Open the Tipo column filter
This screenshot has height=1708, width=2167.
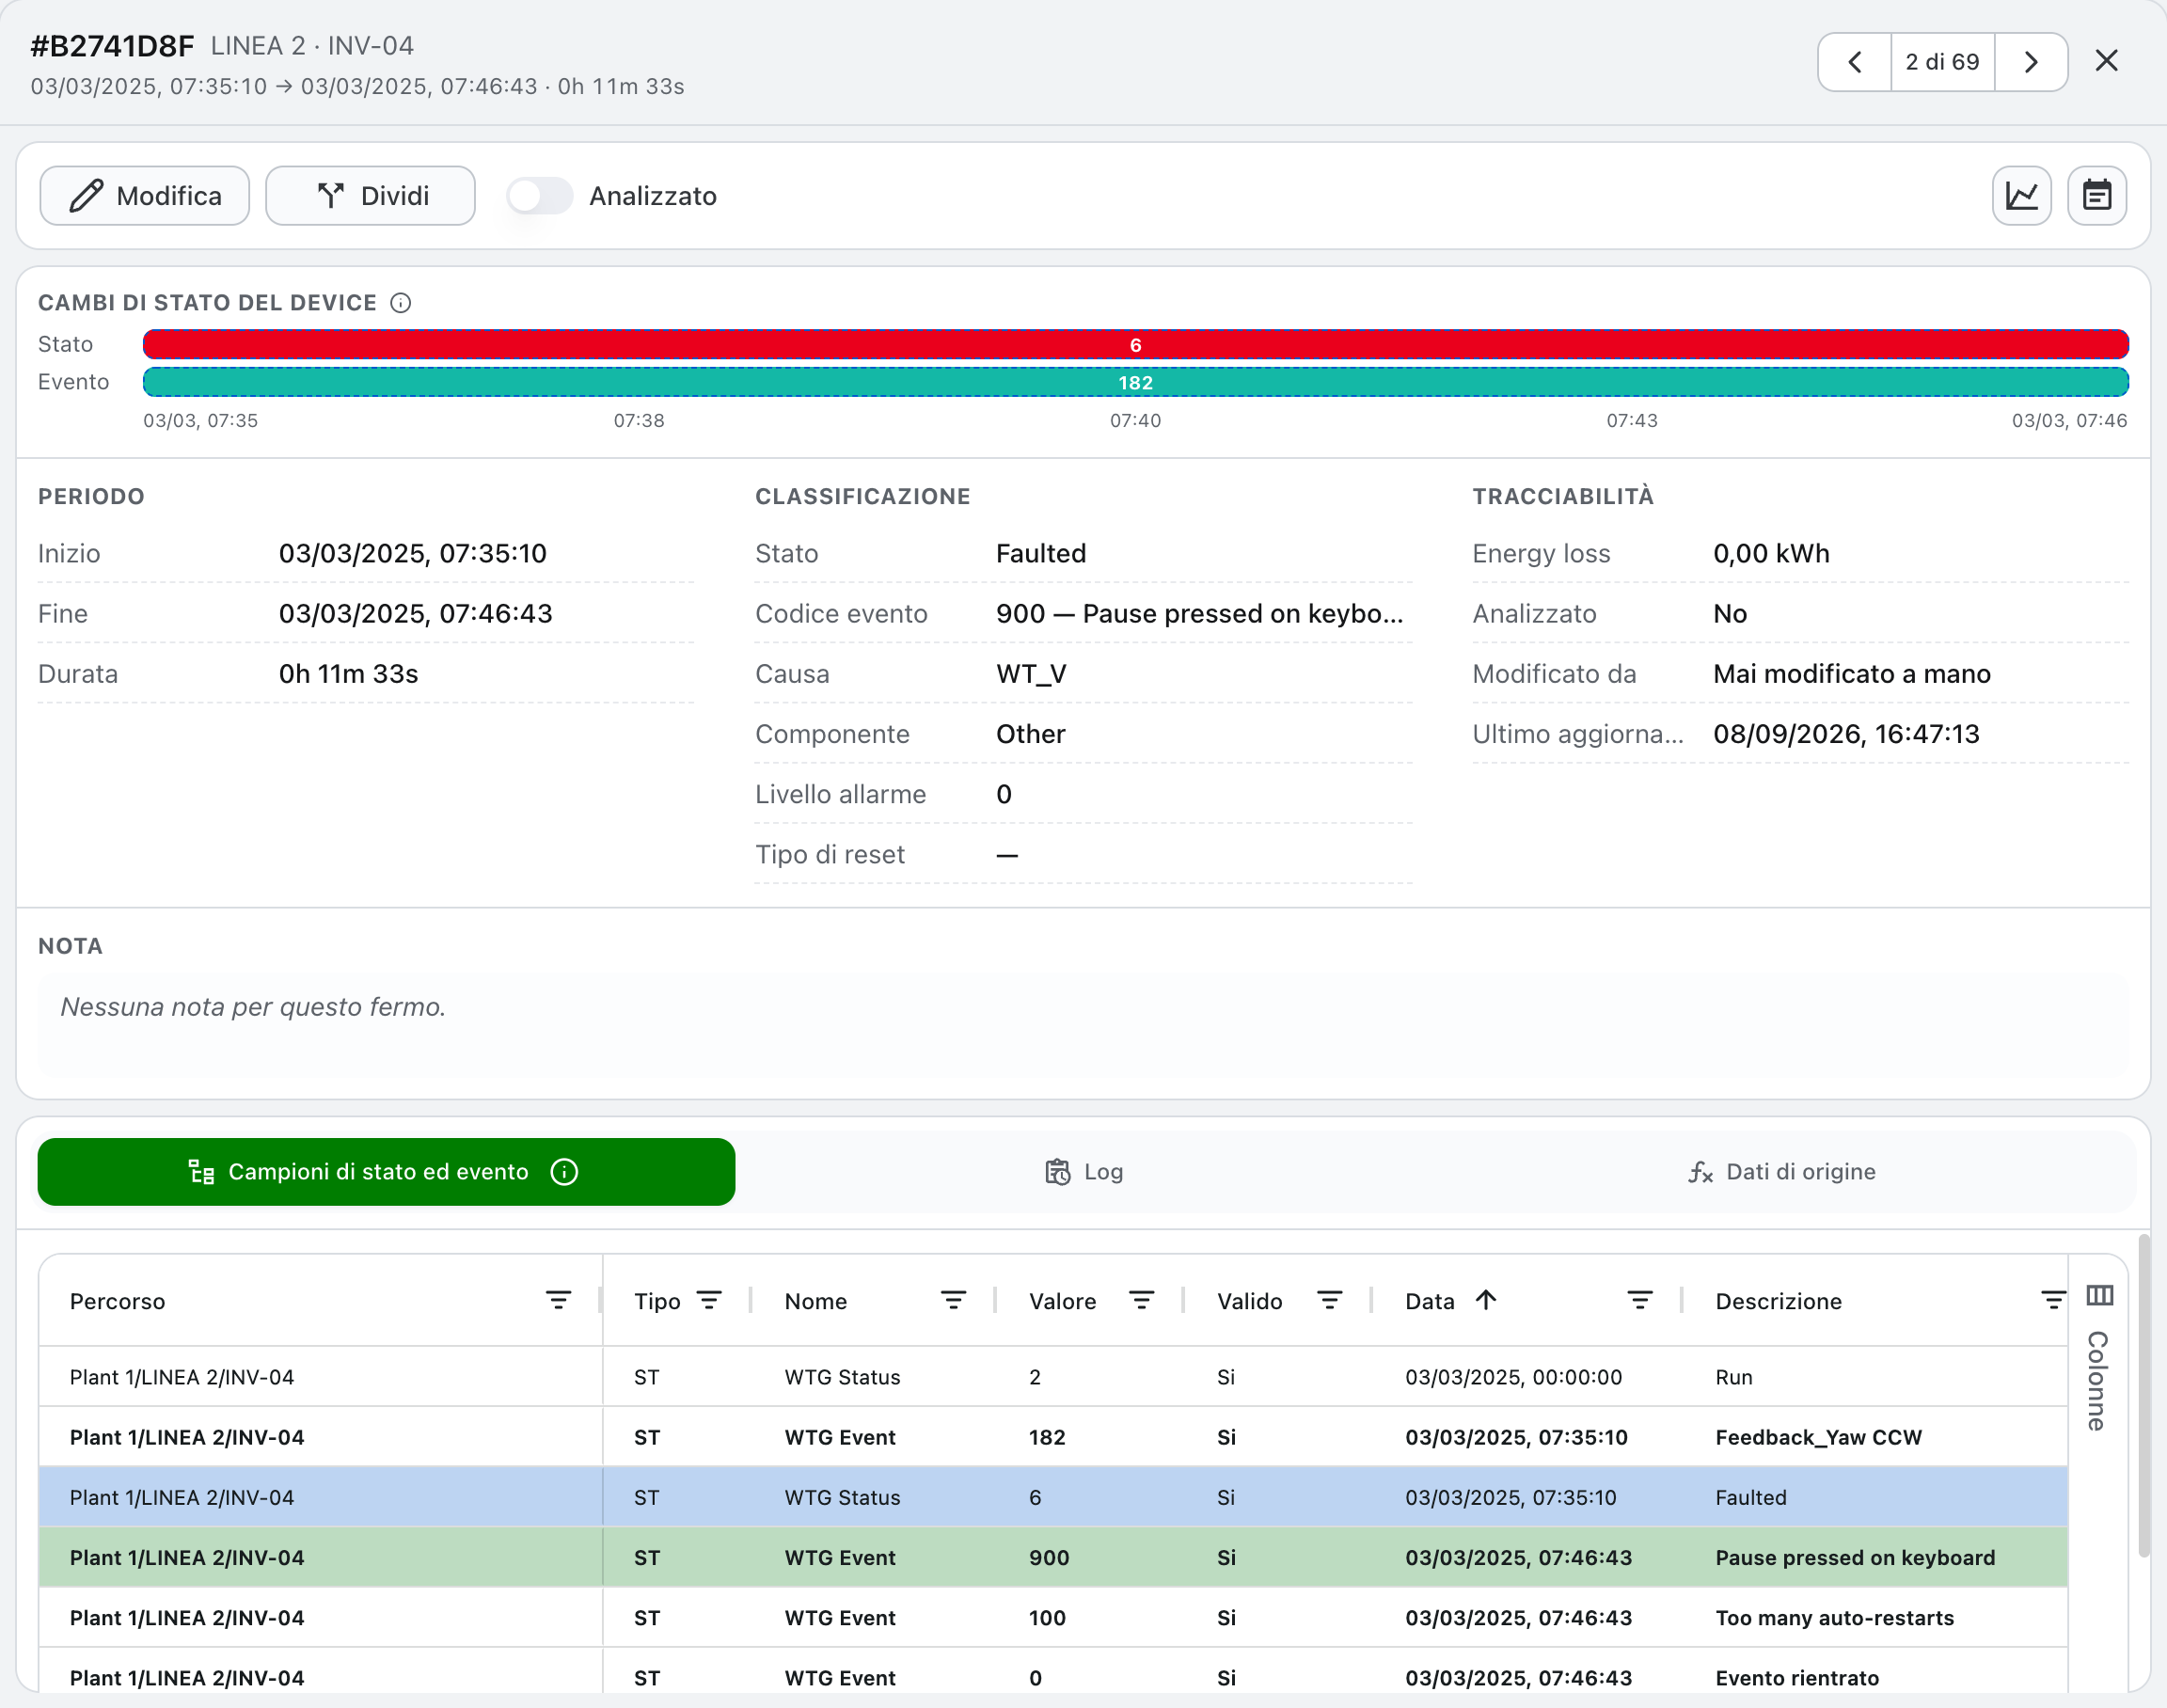709,1300
